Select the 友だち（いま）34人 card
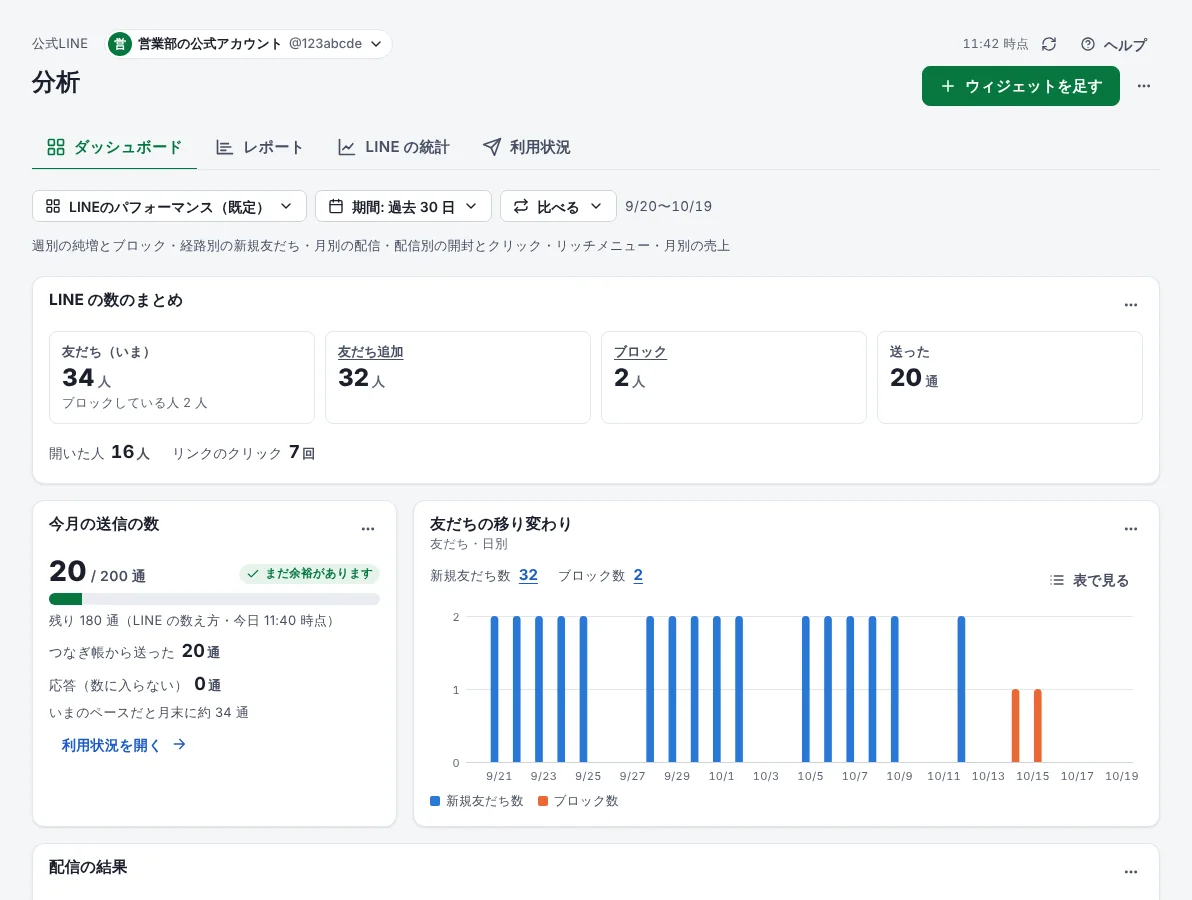Viewport: 1192px width, 900px height. tap(182, 377)
